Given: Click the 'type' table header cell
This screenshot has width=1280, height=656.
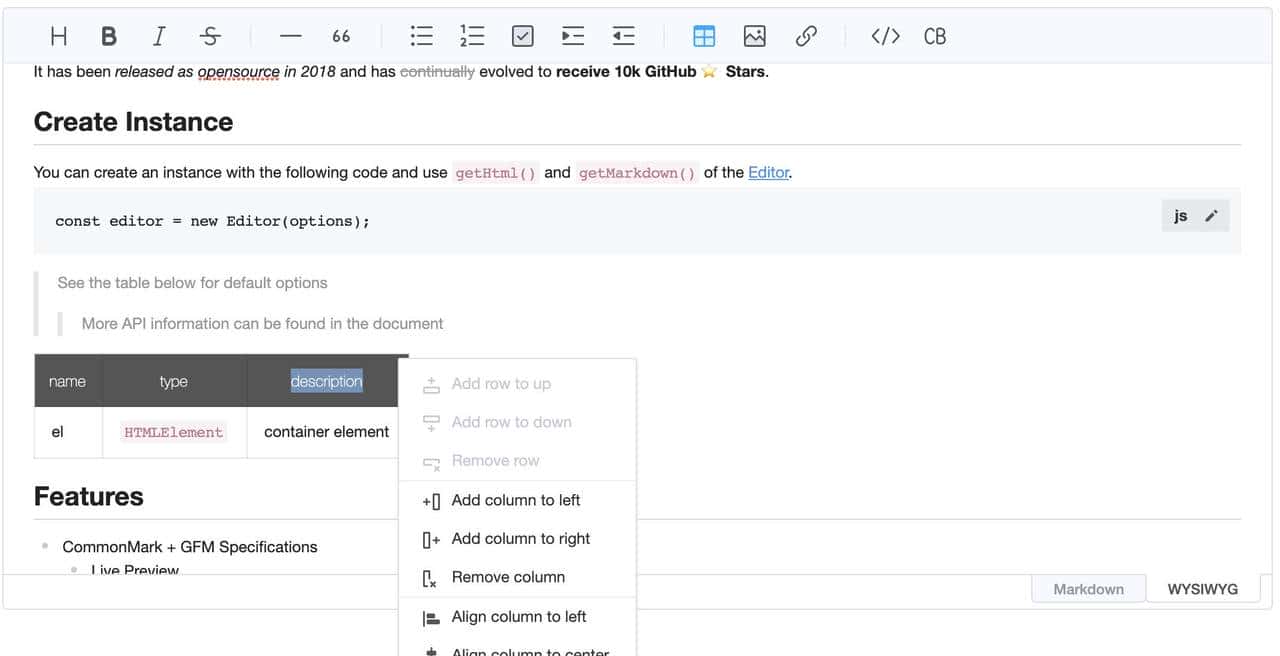Looking at the screenshot, I should 174,381.
